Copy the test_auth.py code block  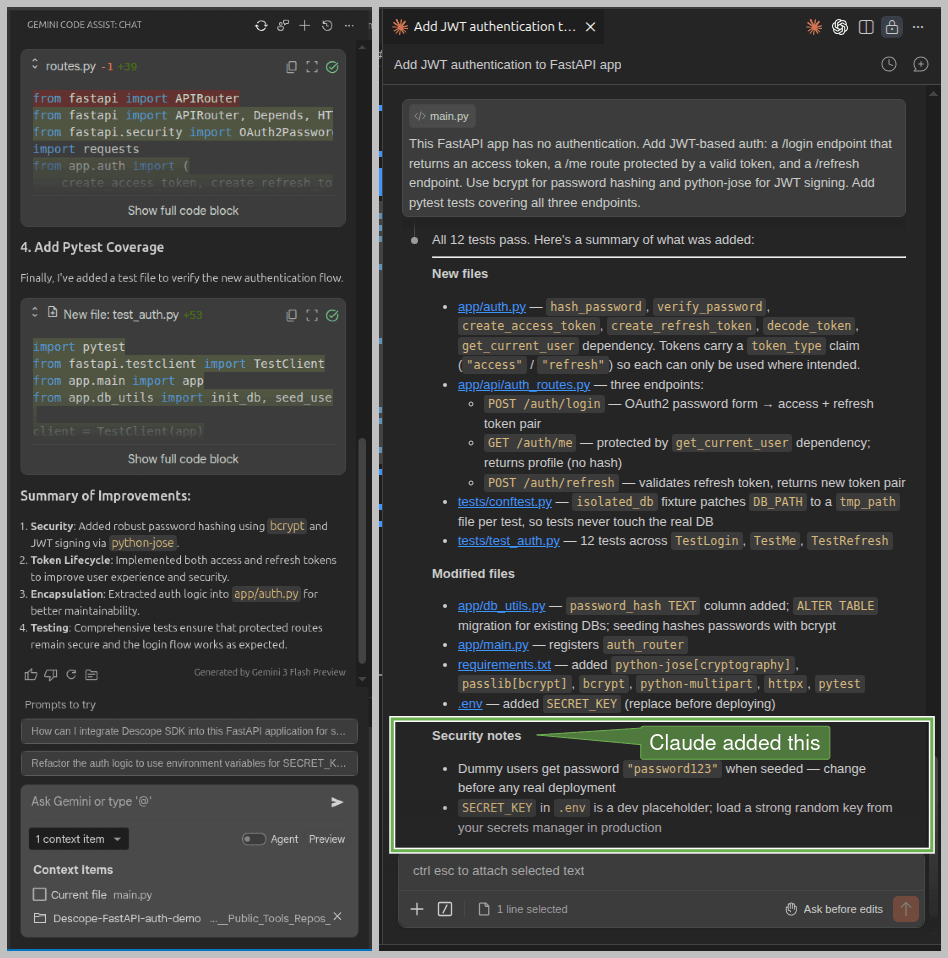tap(291, 315)
